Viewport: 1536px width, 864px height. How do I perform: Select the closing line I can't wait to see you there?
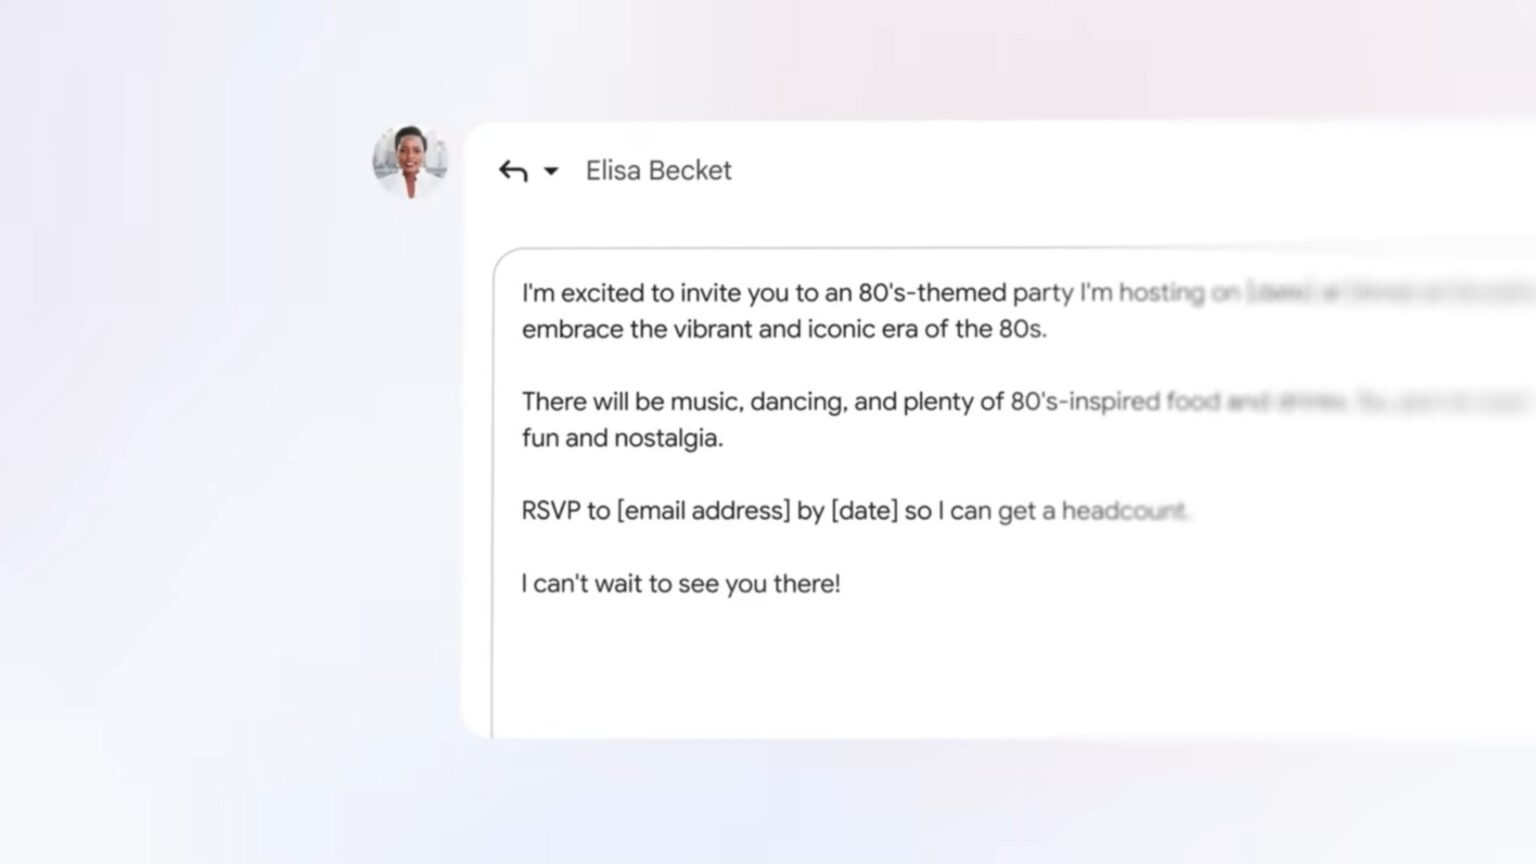click(x=680, y=583)
